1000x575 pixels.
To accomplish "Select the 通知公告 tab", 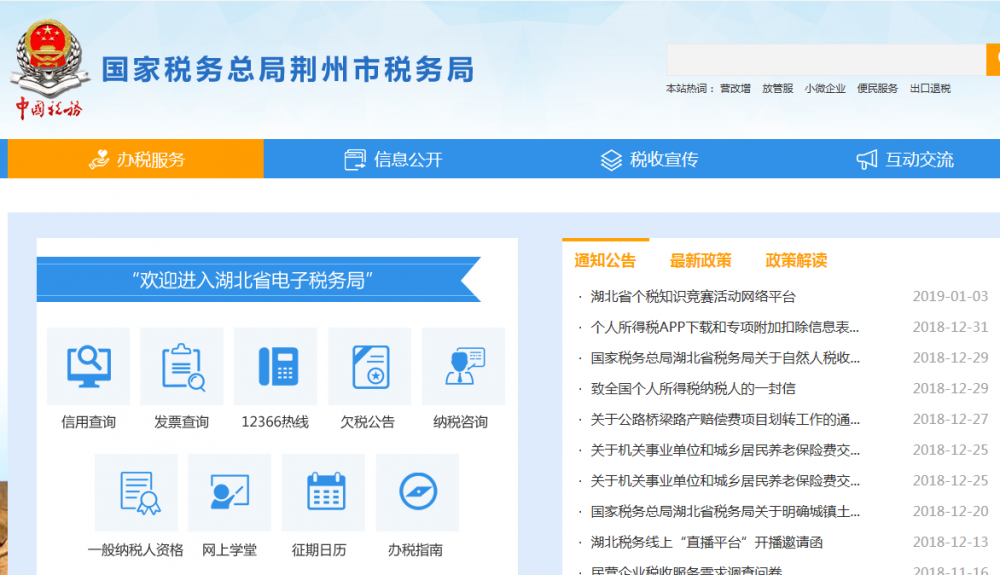I will pos(605,261).
